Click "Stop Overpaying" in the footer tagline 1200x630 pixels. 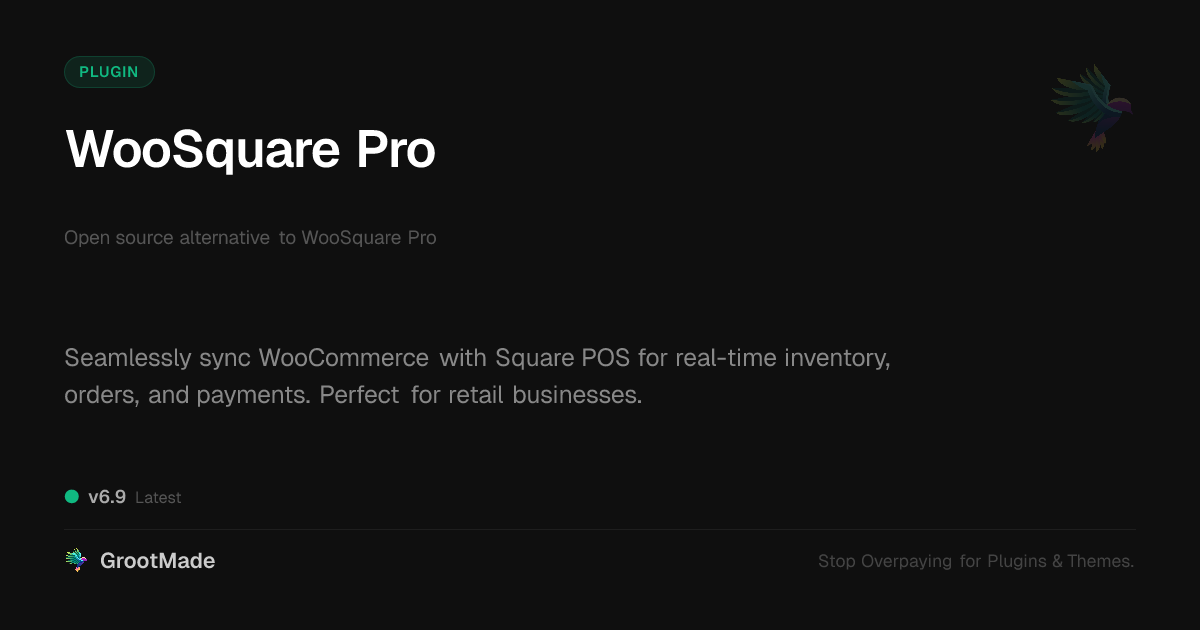point(885,562)
